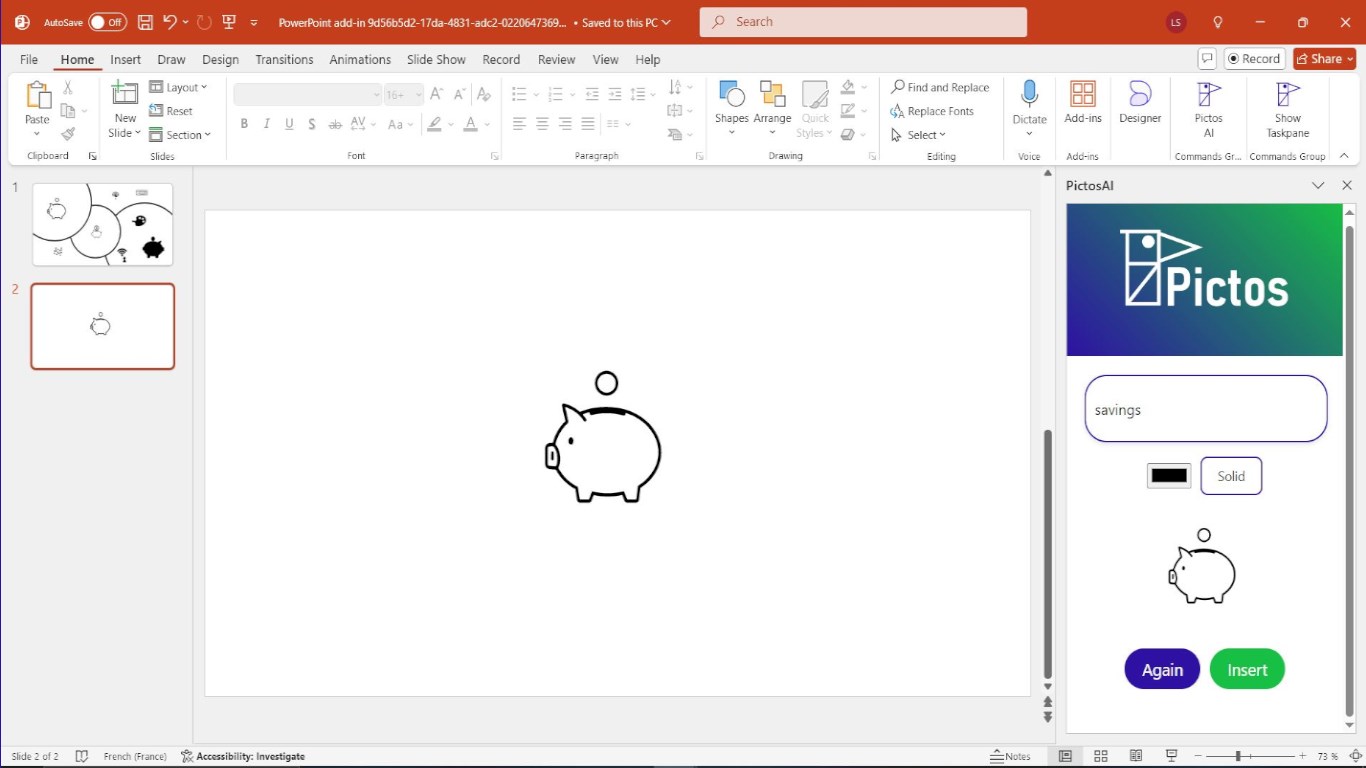Switch to Normal view icon
The height and width of the screenshot is (768, 1366).
pyautogui.click(x=1066, y=756)
